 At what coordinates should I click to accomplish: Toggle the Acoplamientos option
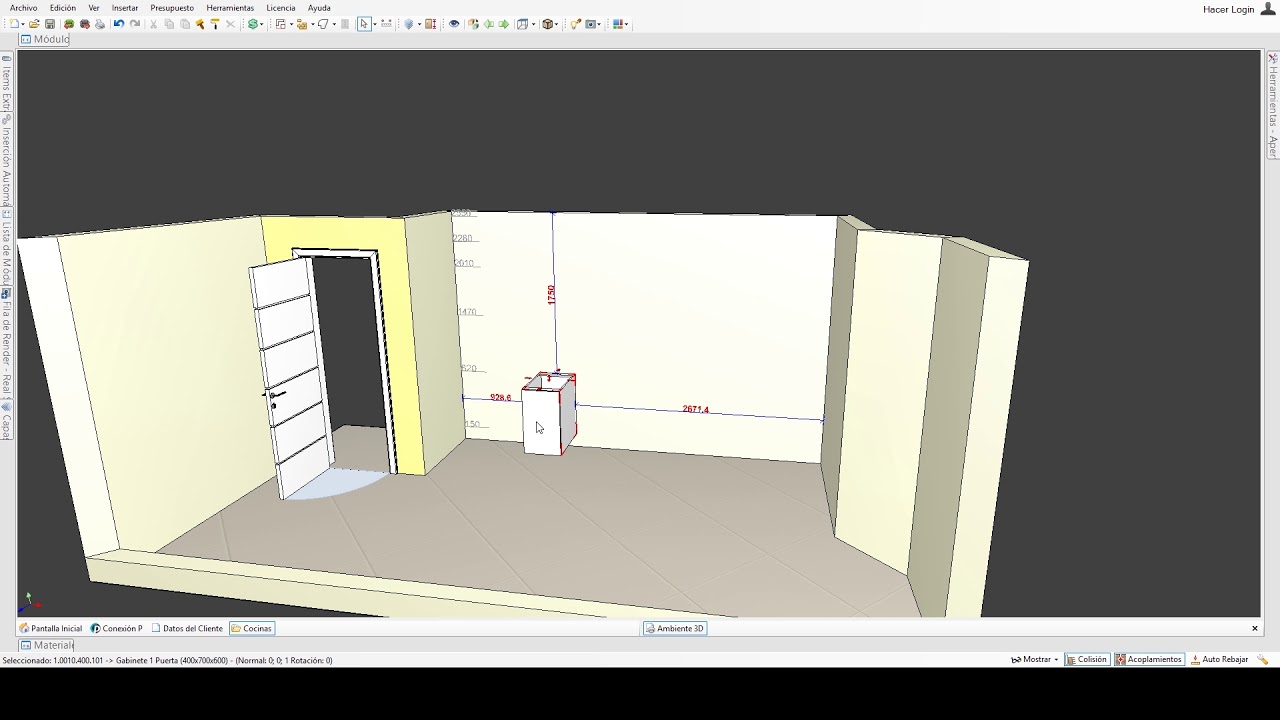pos(1149,660)
